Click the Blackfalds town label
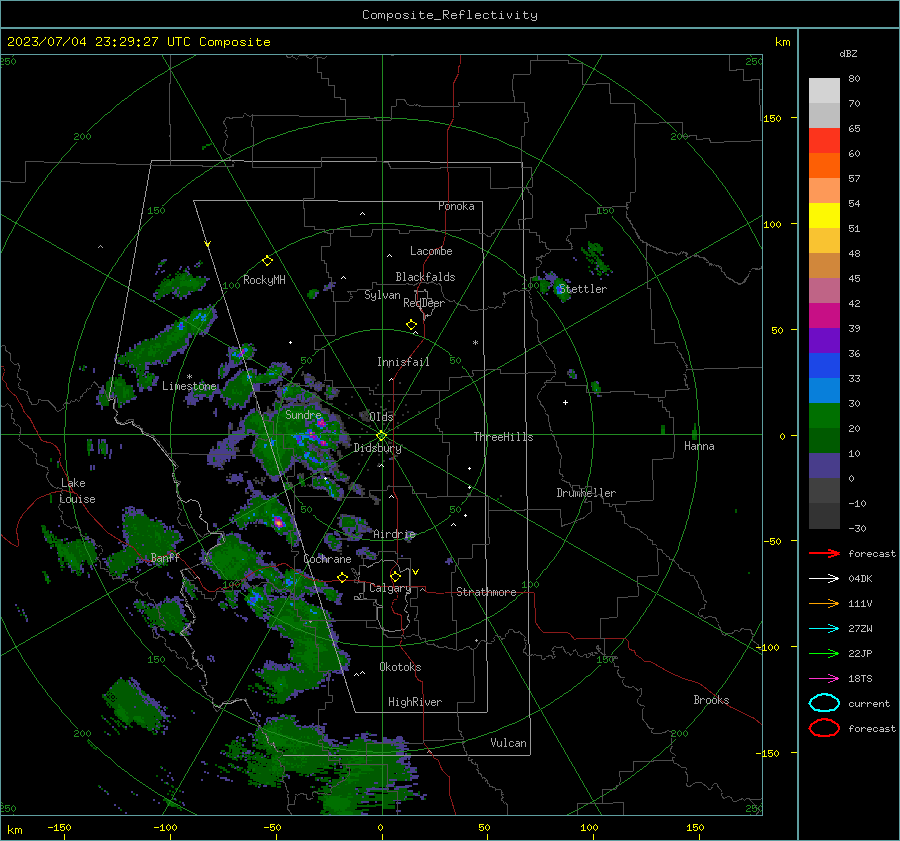The height and width of the screenshot is (841, 900). (x=425, y=277)
